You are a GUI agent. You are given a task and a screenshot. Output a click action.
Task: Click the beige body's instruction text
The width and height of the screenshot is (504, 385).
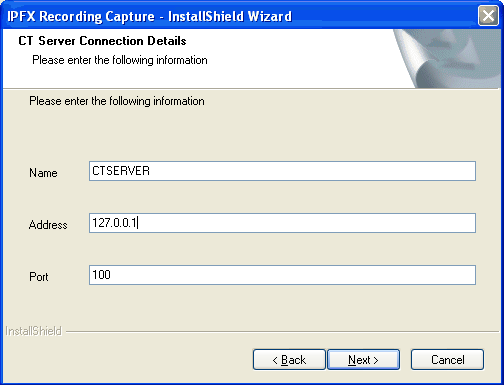pyautogui.click(x=117, y=101)
